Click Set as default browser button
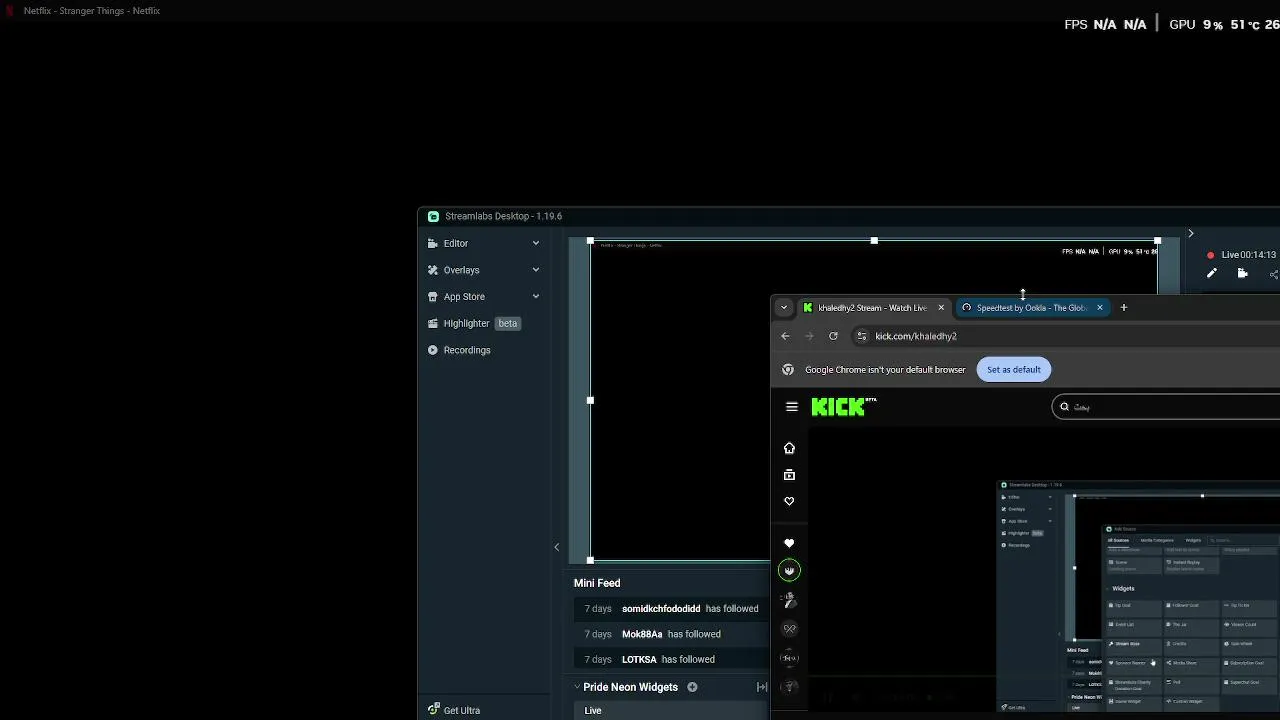The height and width of the screenshot is (720, 1280). coord(1013,370)
